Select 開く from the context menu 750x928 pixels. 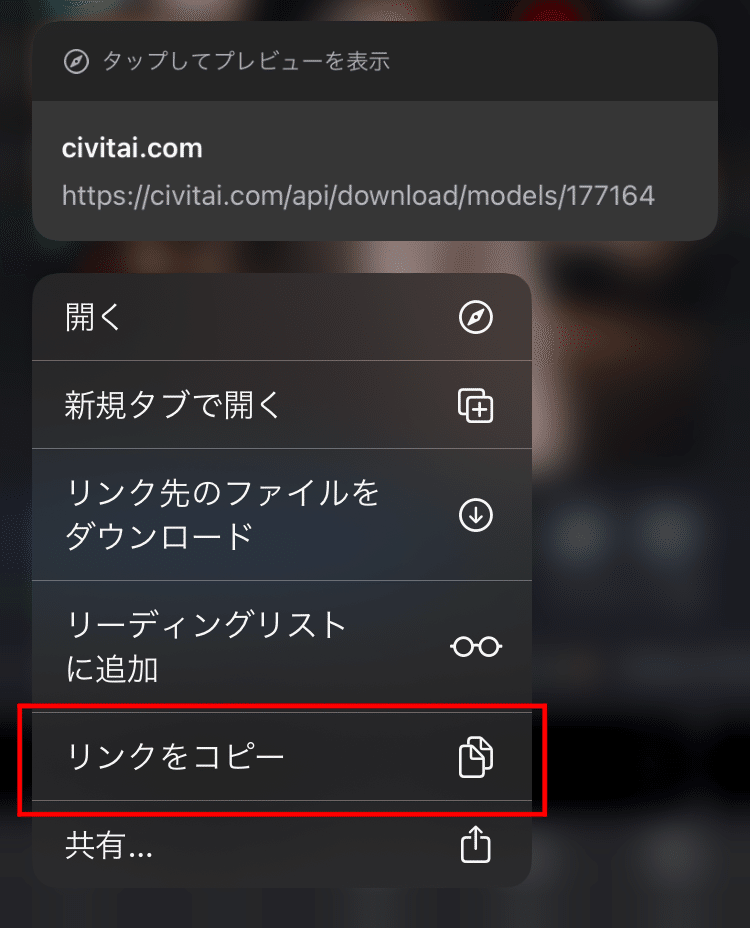coord(282,317)
